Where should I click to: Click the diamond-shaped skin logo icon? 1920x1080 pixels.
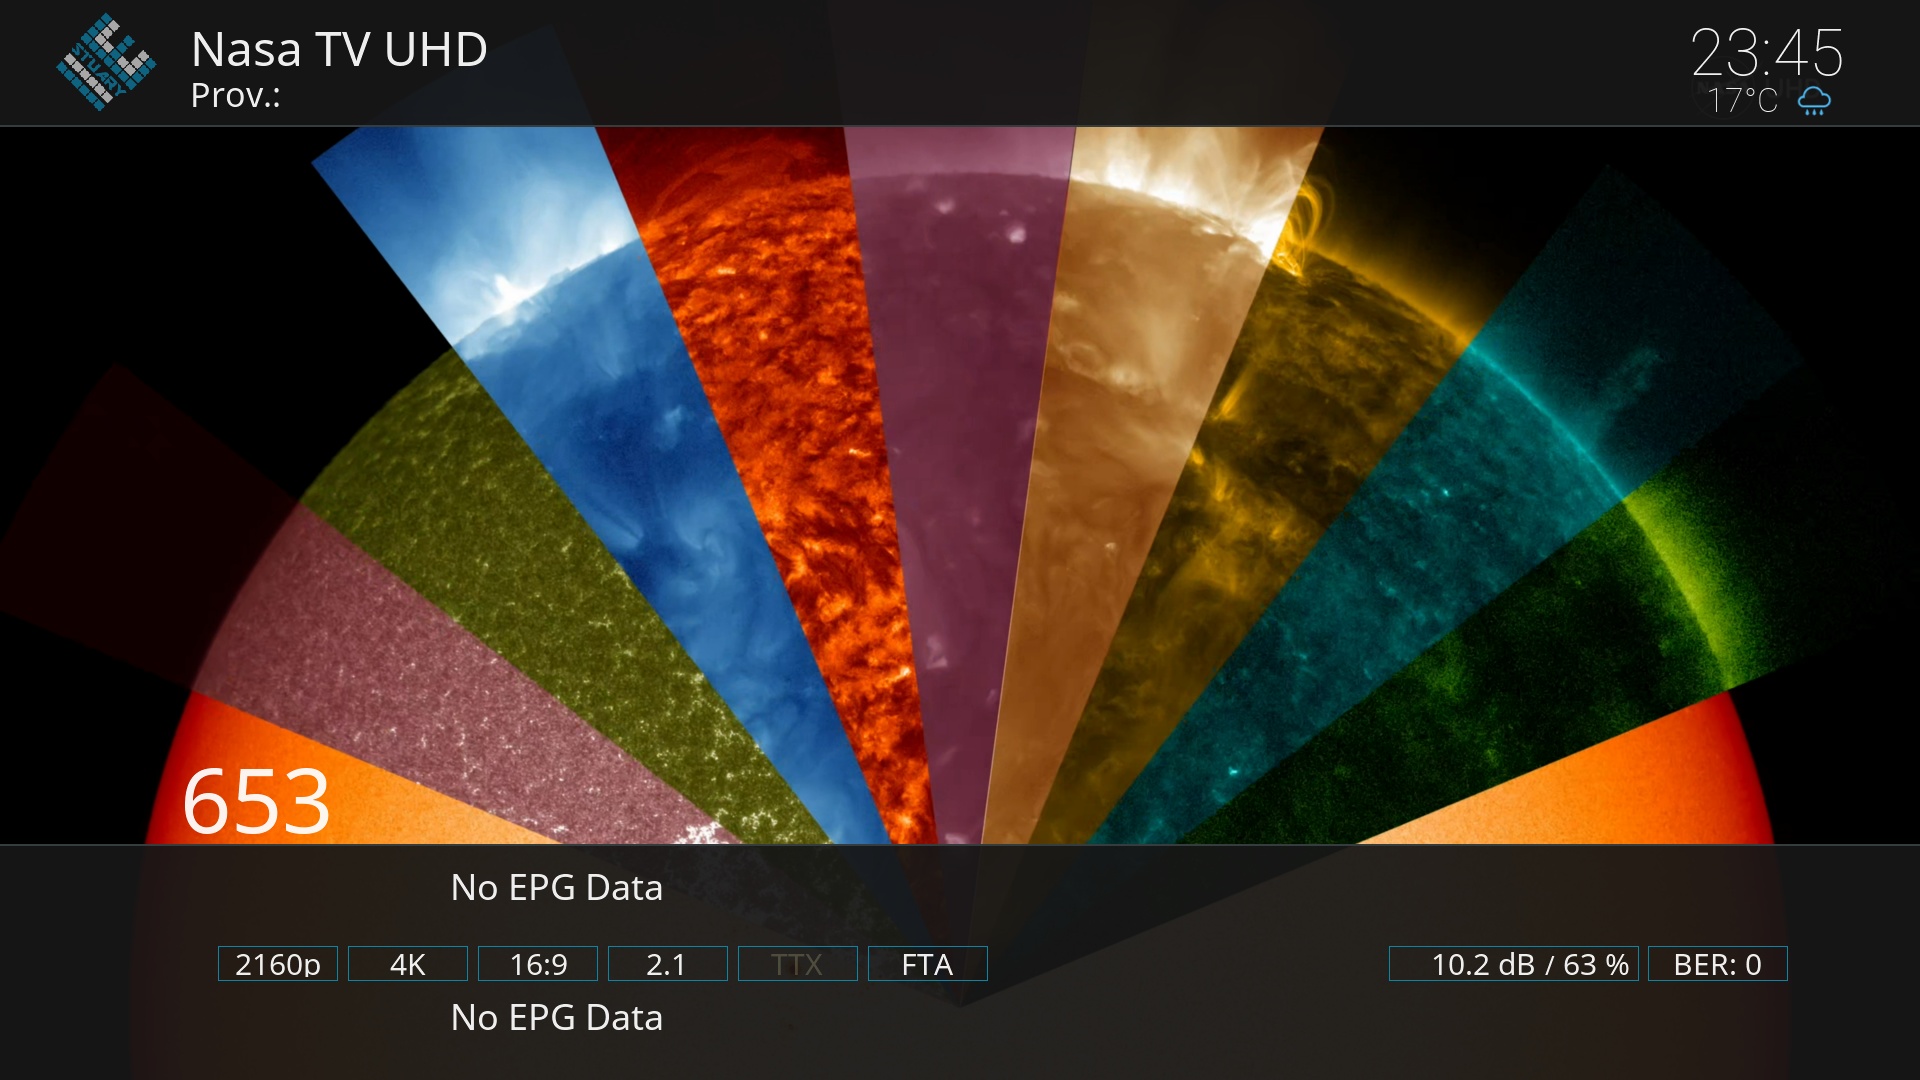(x=105, y=62)
